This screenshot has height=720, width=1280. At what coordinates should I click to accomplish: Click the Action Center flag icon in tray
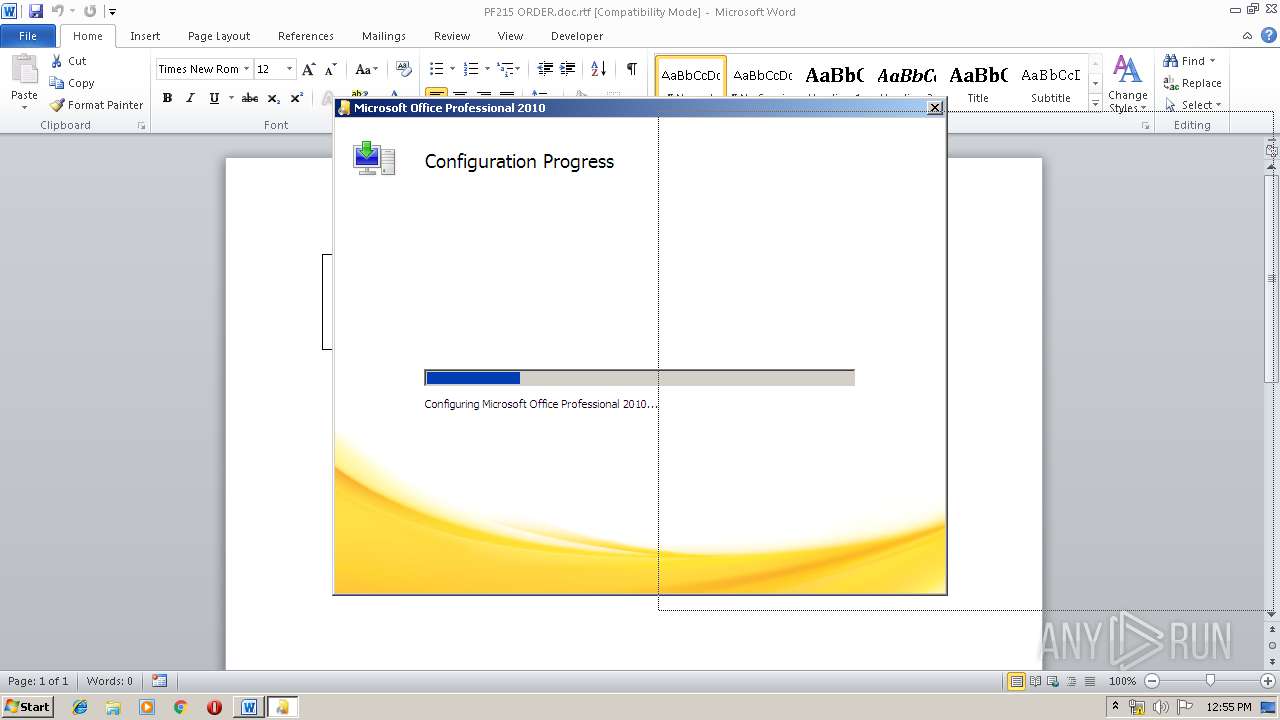click(1185, 707)
